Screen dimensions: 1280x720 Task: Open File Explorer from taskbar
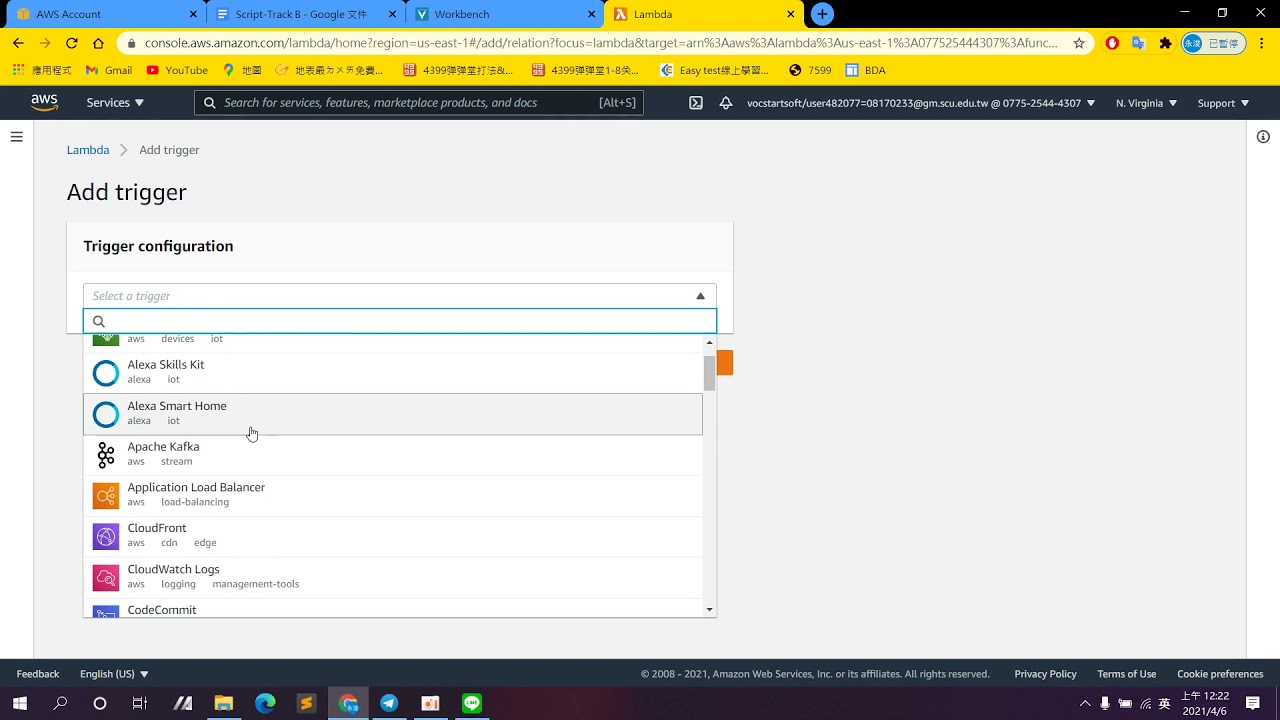pos(223,703)
